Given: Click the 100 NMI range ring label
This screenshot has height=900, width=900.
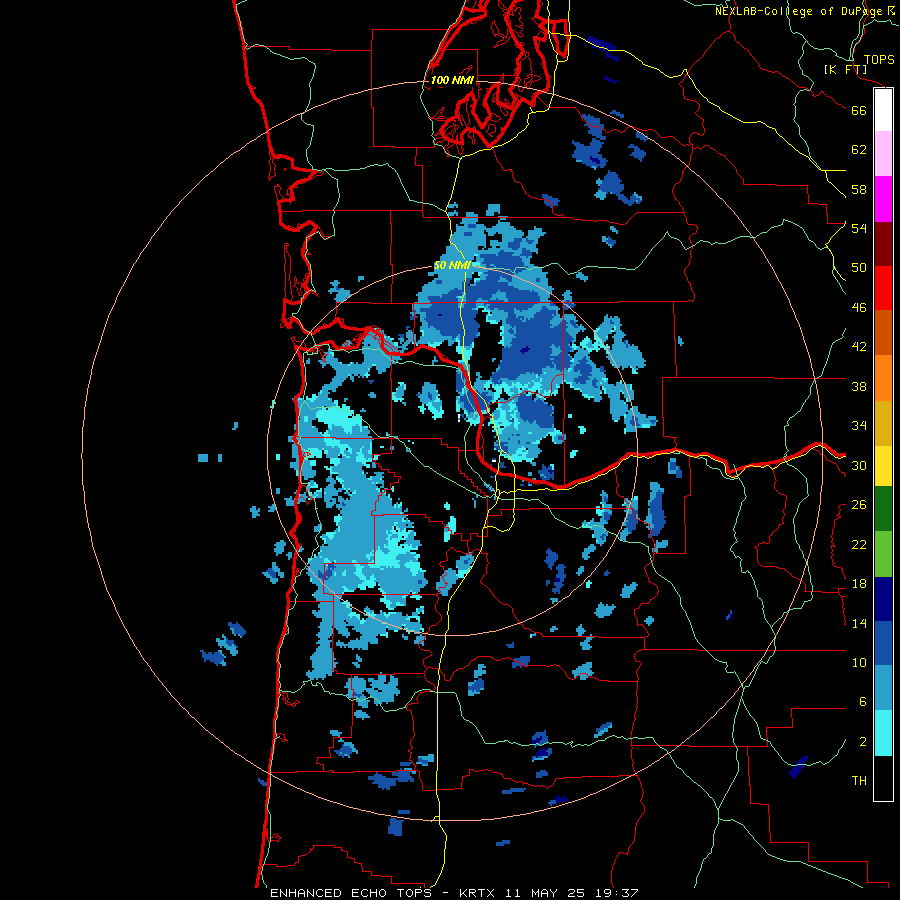Looking at the screenshot, I should pos(452,80).
